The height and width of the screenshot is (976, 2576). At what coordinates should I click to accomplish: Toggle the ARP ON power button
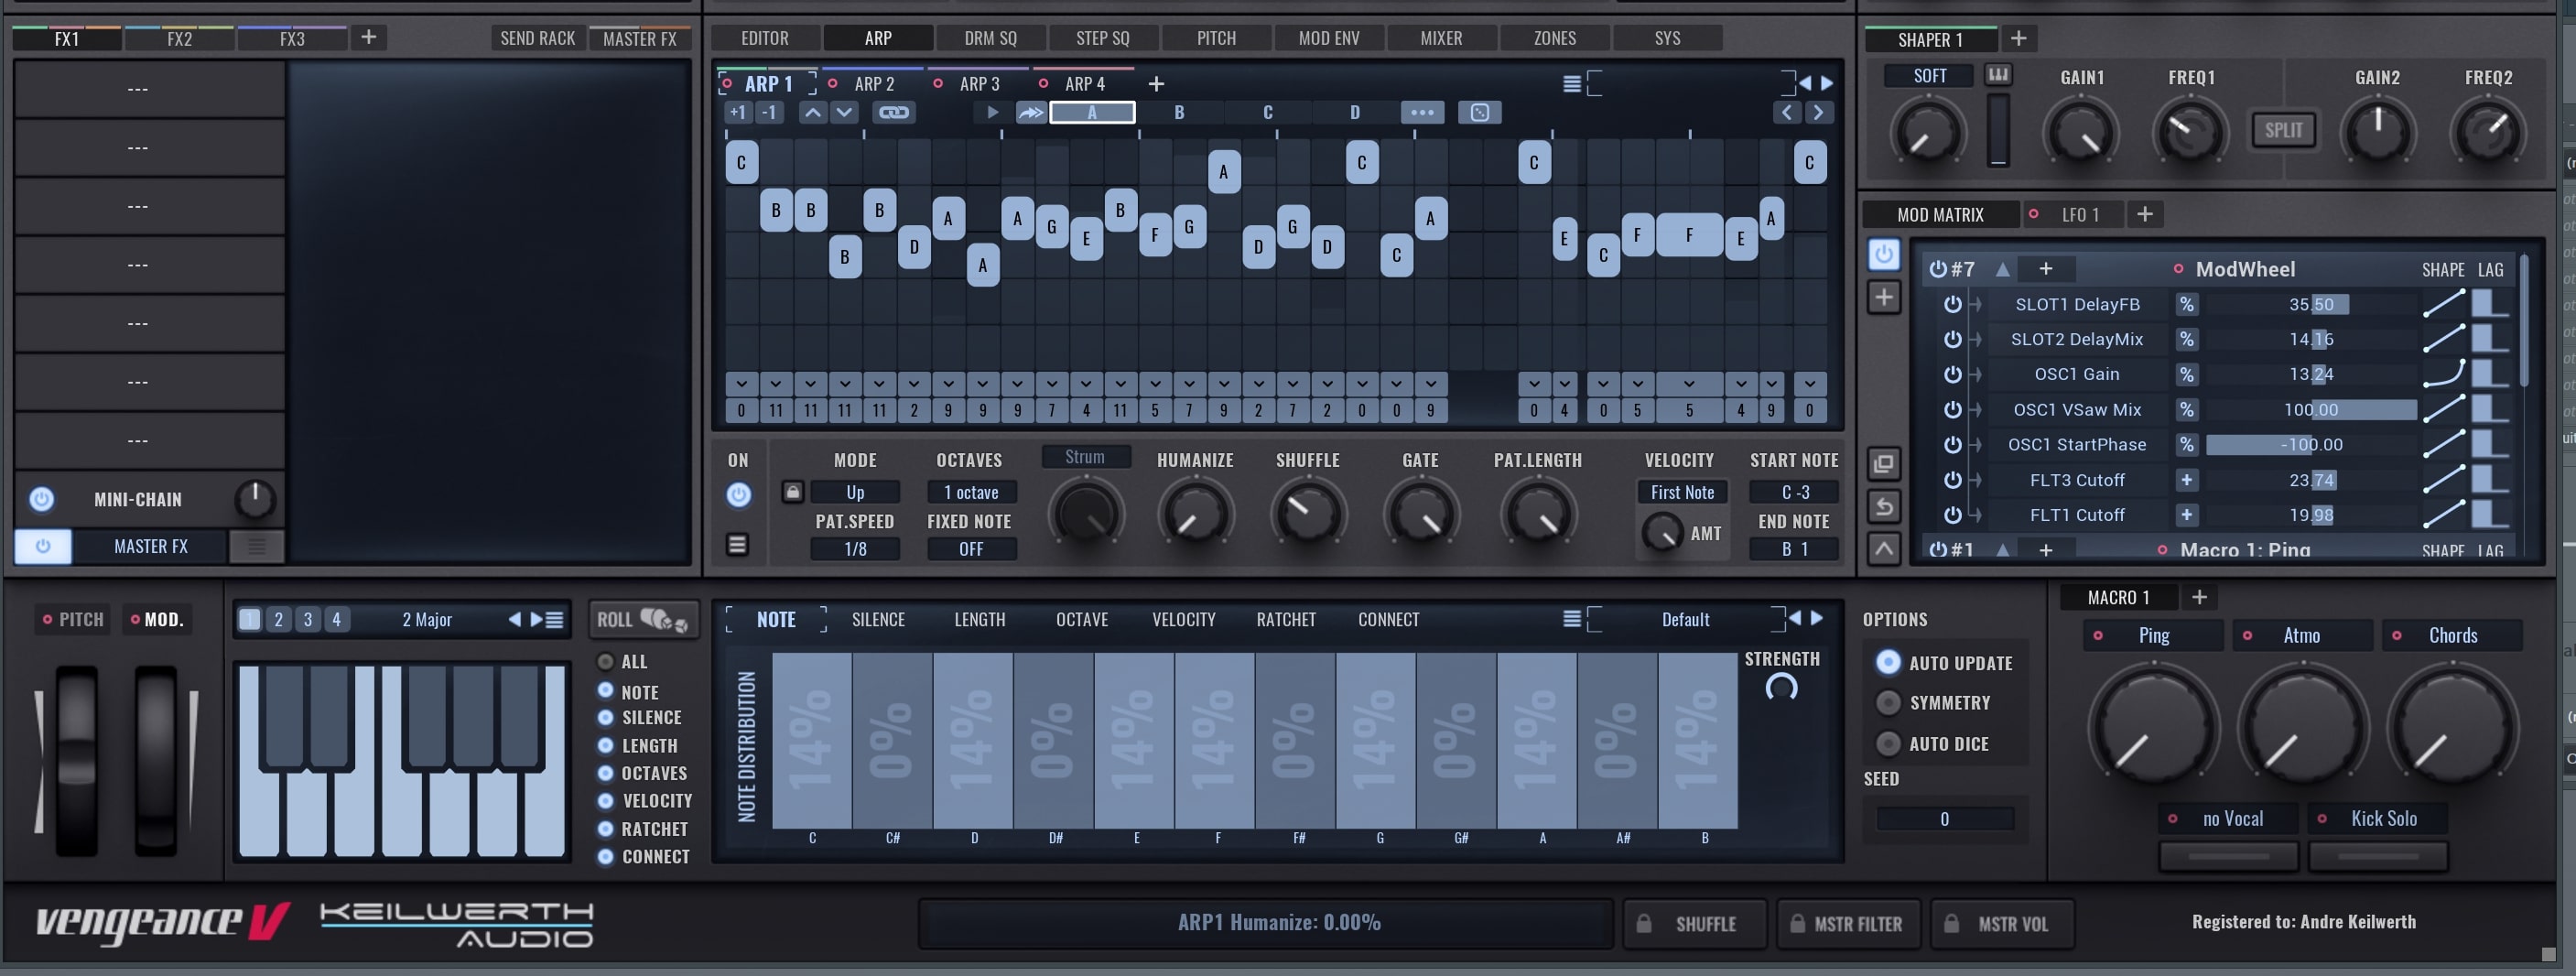[738, 494]
